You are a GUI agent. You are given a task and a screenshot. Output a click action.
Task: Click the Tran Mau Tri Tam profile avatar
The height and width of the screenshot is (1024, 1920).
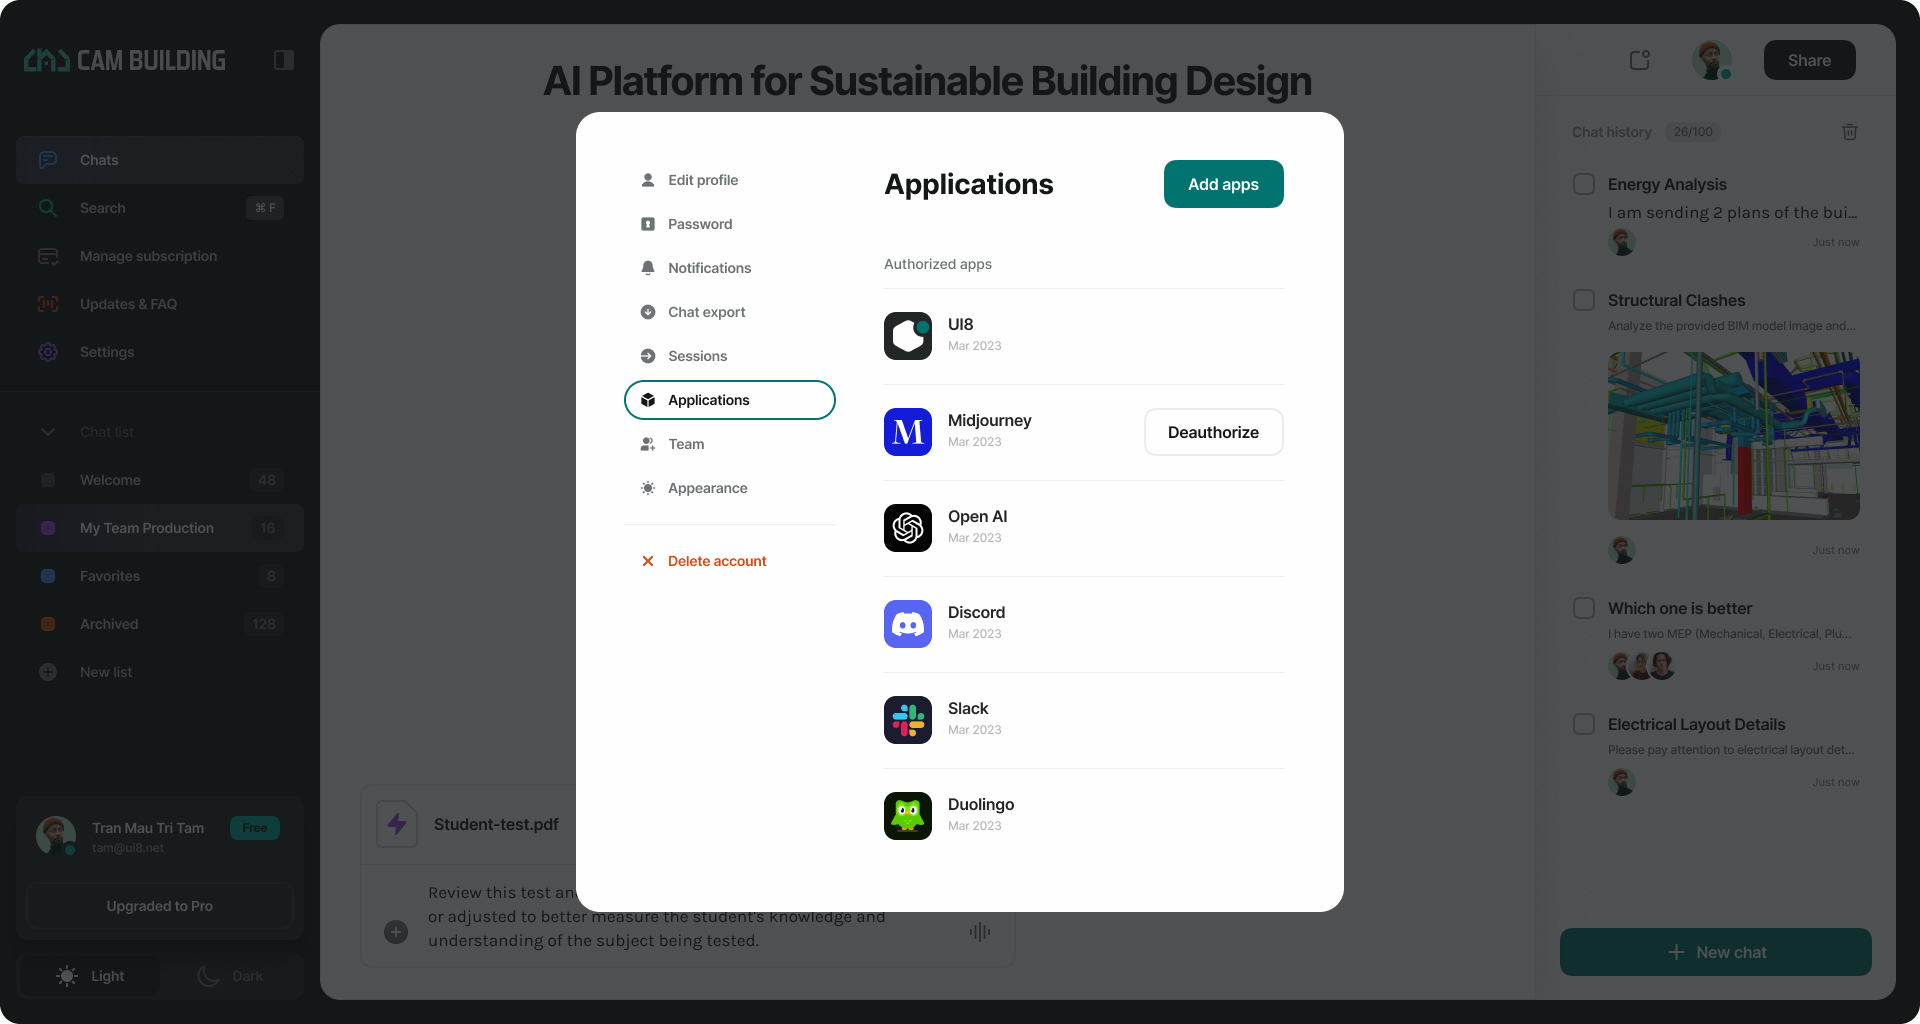[x=56, y=835]
